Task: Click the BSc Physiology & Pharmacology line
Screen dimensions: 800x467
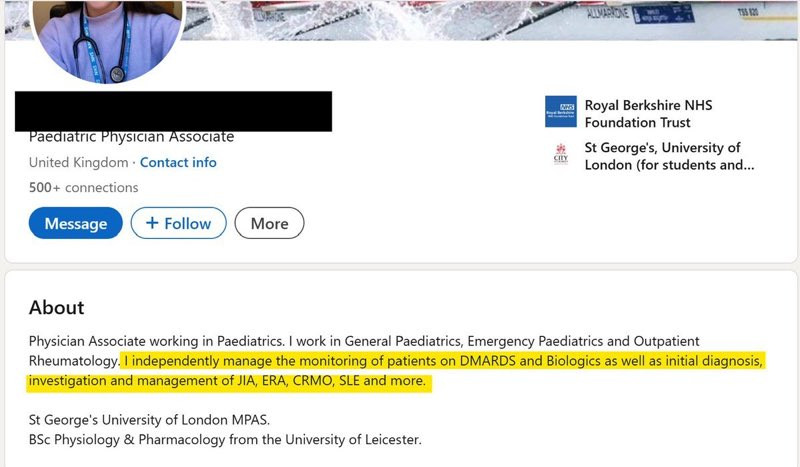Action: 225,439
